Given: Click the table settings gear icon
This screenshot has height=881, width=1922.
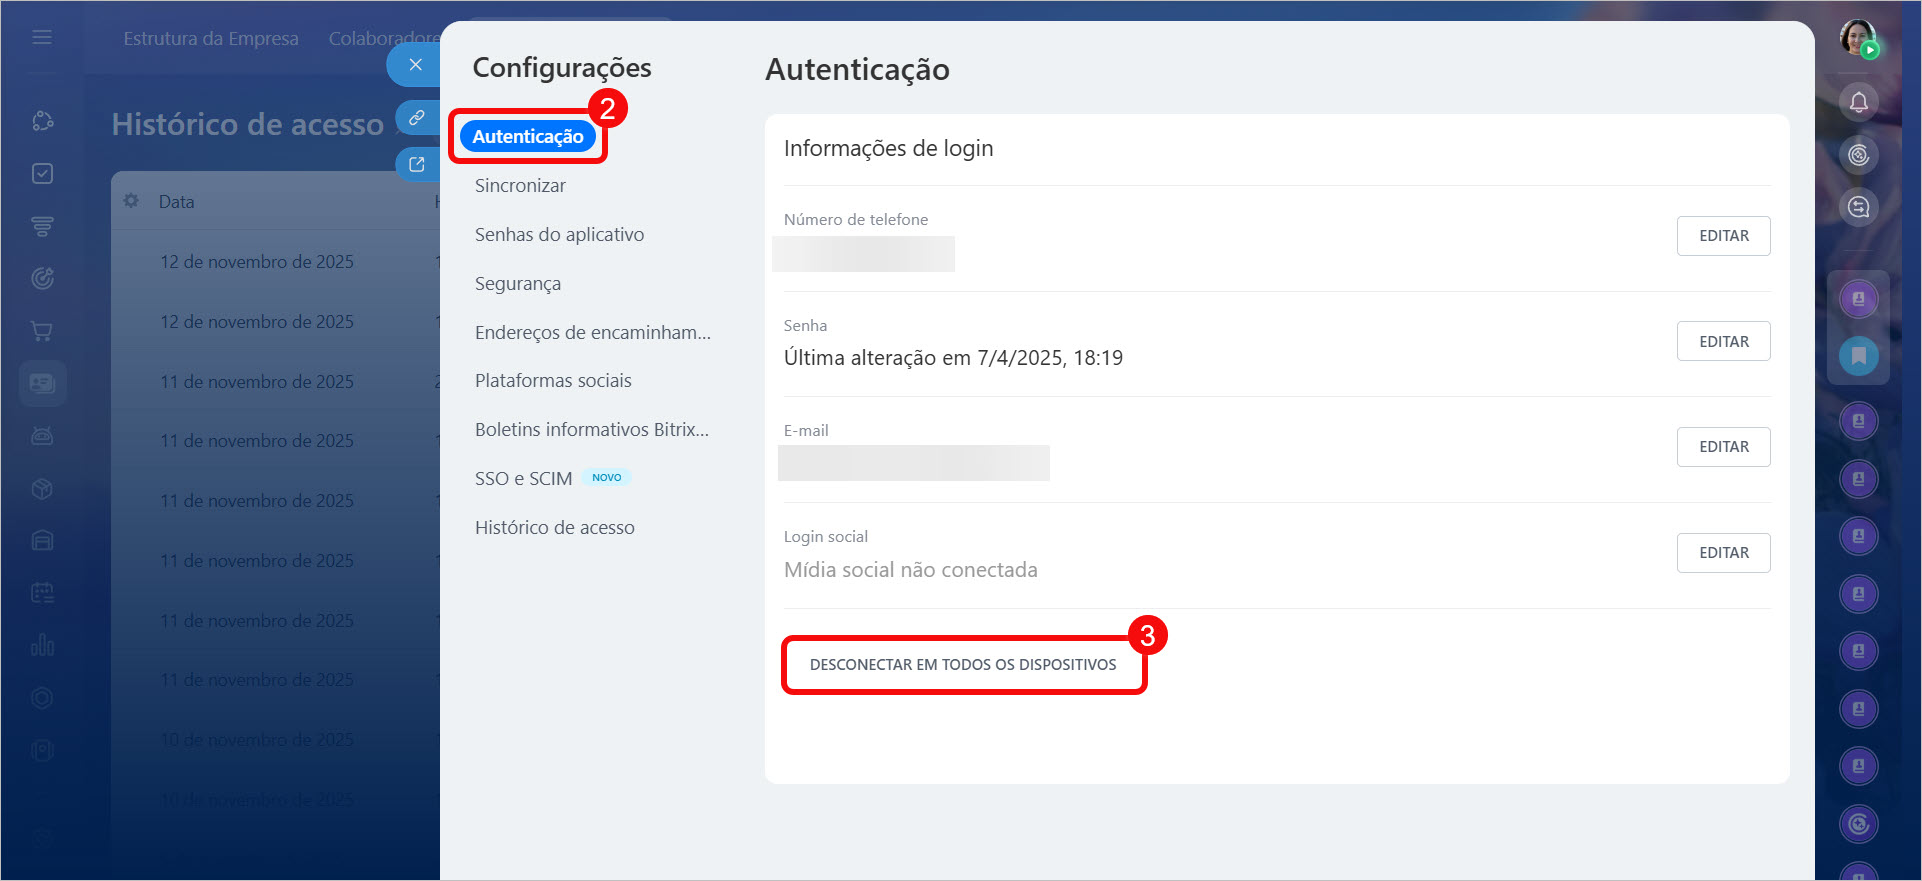Looking at the screenshot, I should 131,201.
